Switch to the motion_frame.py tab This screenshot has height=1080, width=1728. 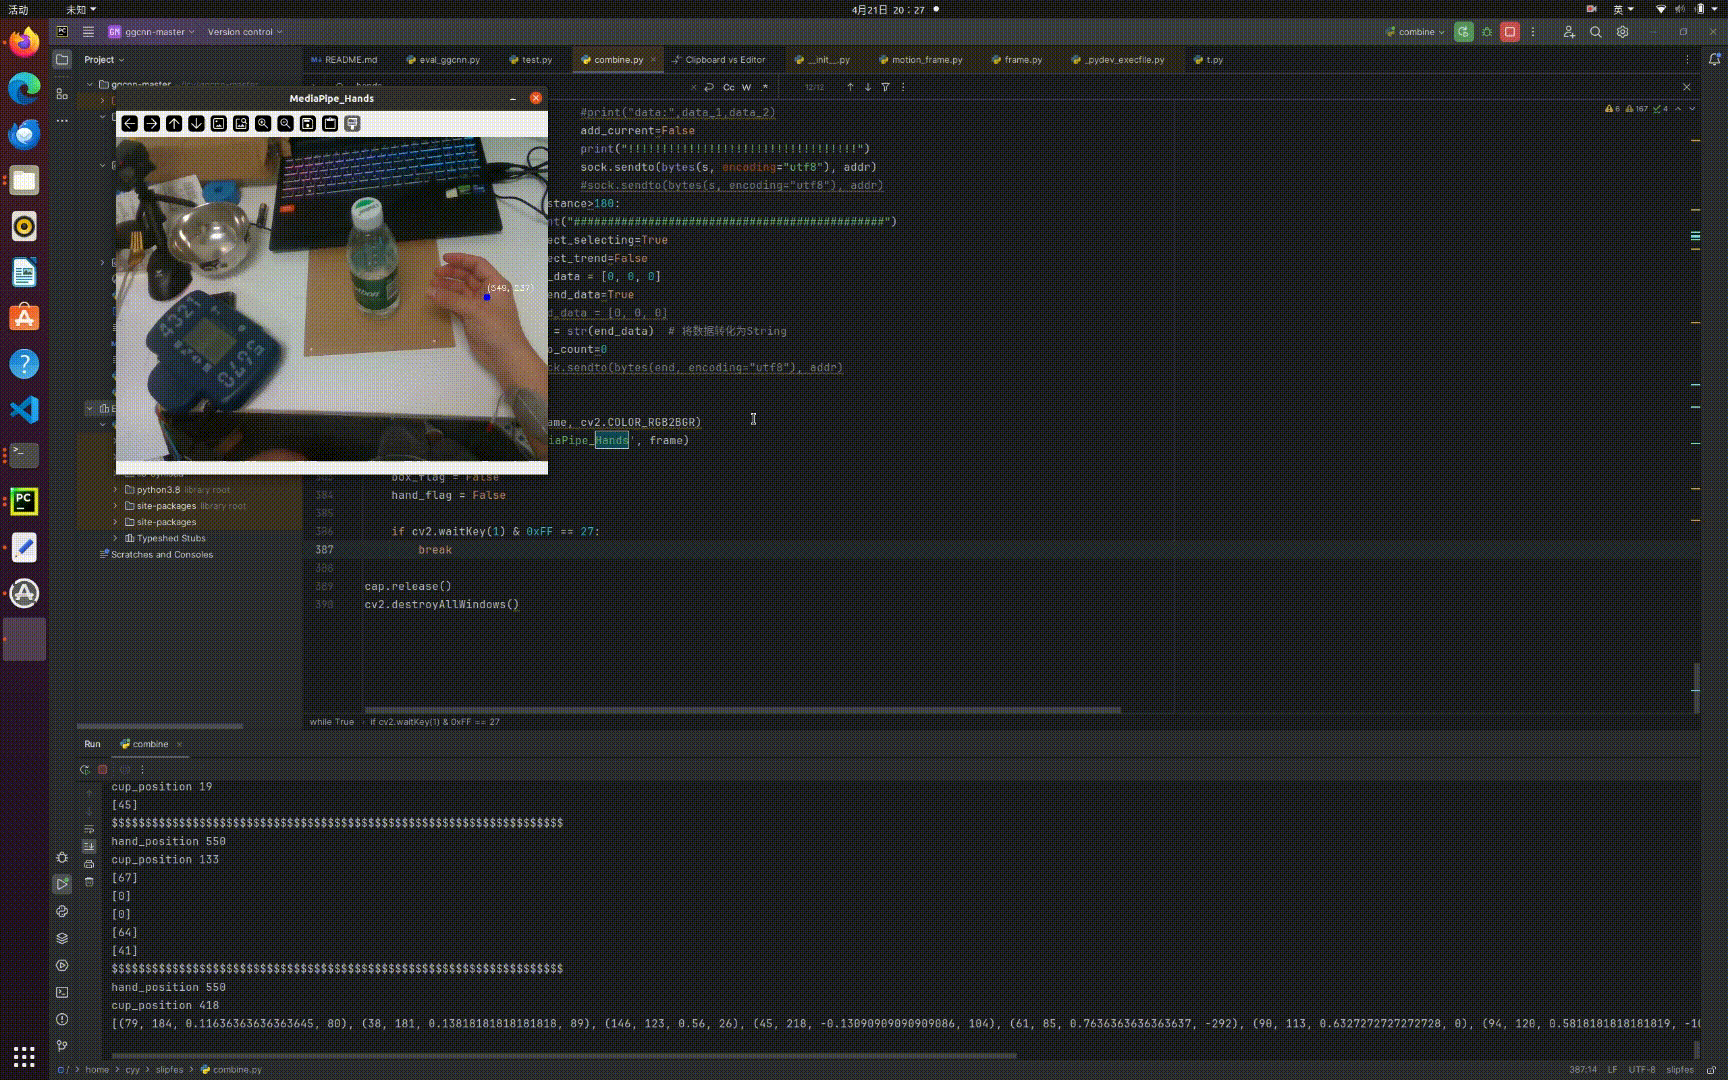click(920, 60)
